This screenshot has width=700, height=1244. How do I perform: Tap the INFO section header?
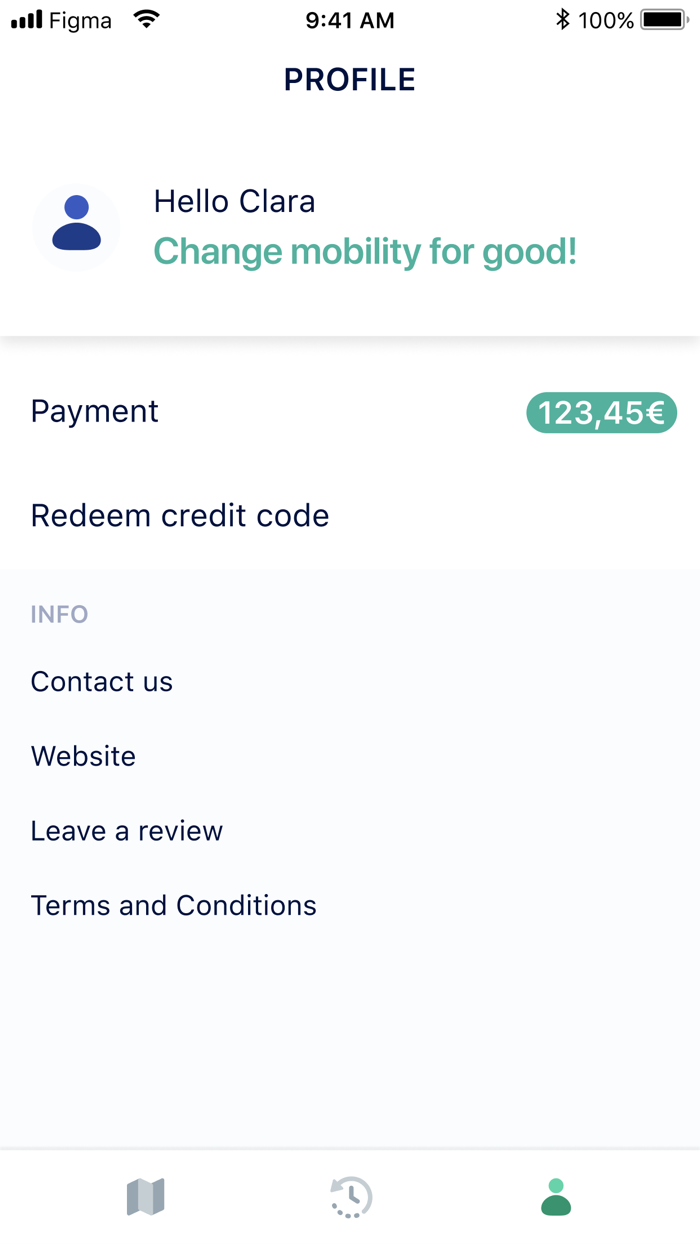click(x=59, y=614)
